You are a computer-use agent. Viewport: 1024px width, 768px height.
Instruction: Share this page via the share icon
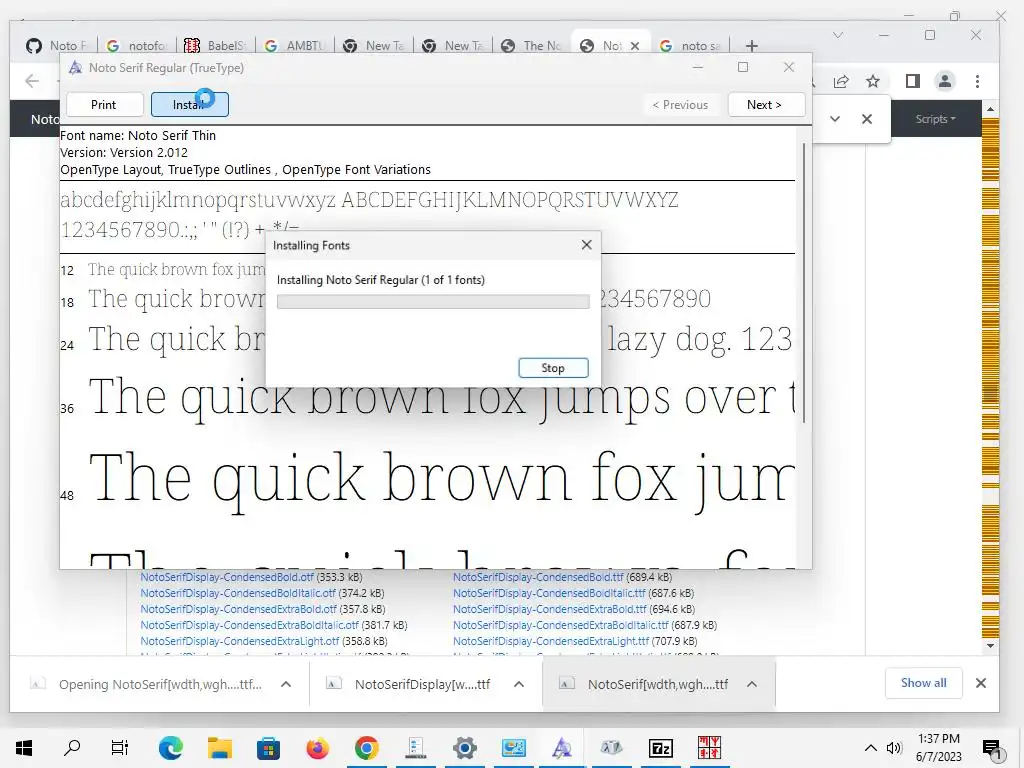(x=841, y=81)
